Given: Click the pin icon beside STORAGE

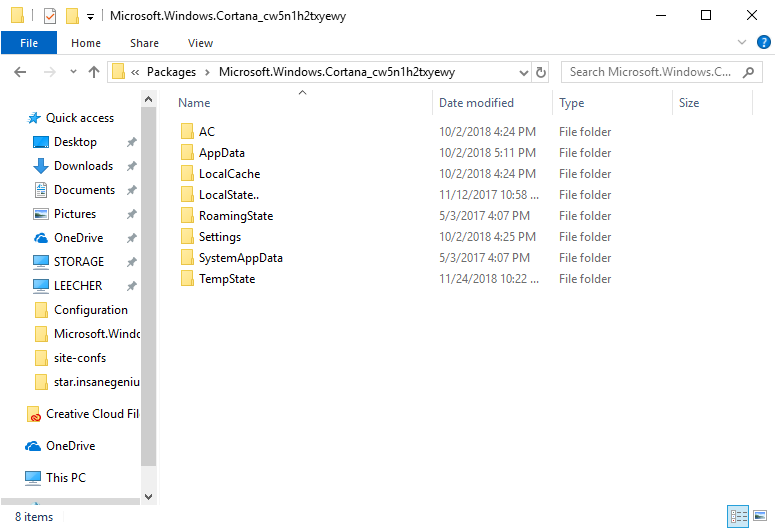Looking at the screenshot, I should (x=131, y=262).
